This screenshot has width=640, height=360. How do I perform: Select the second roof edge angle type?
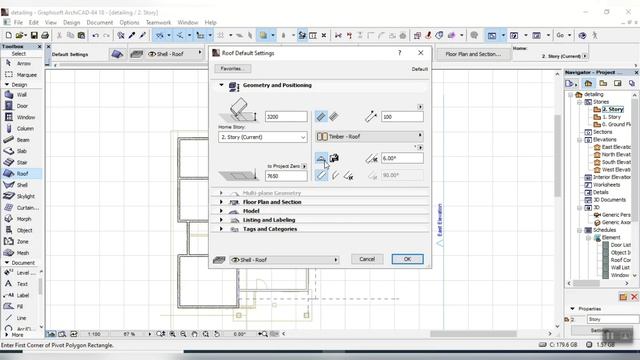[335, 176]
